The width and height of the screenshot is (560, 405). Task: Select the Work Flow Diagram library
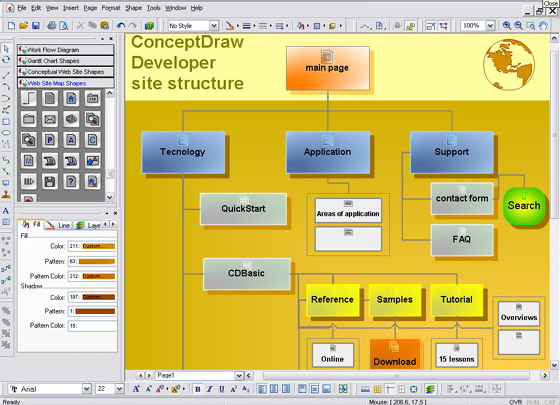[66, 50]
